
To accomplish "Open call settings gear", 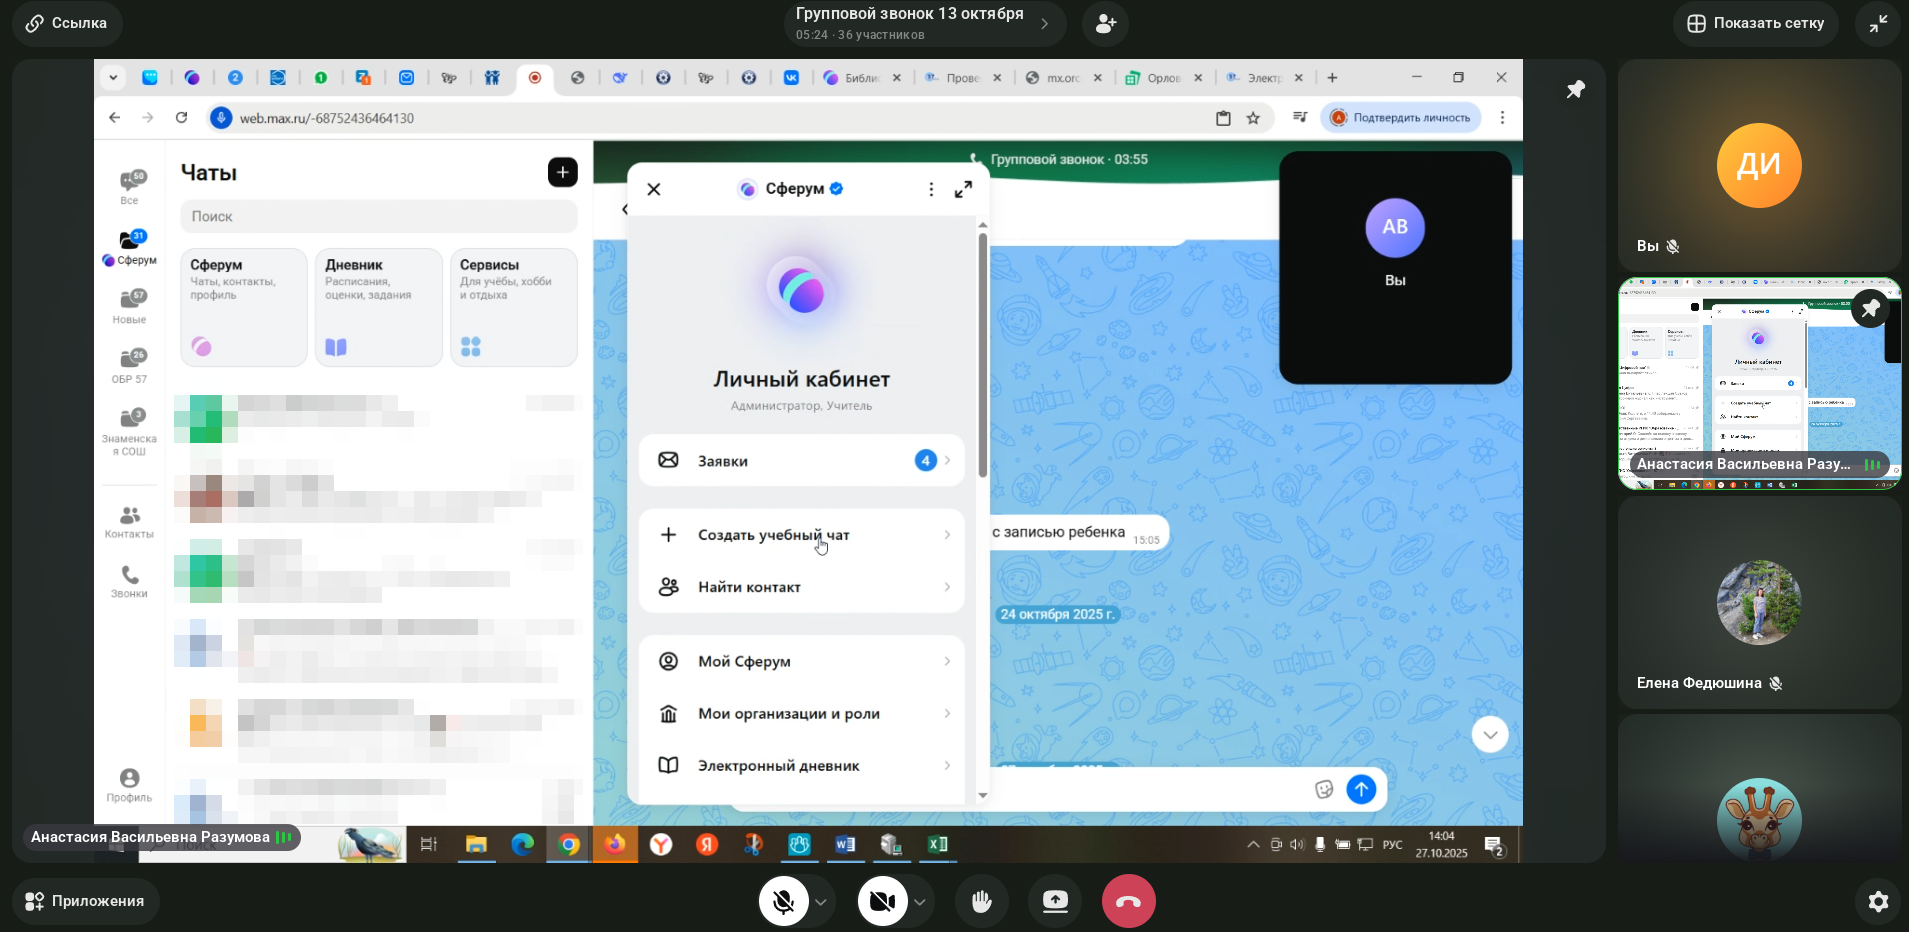I will [1878, 901].
